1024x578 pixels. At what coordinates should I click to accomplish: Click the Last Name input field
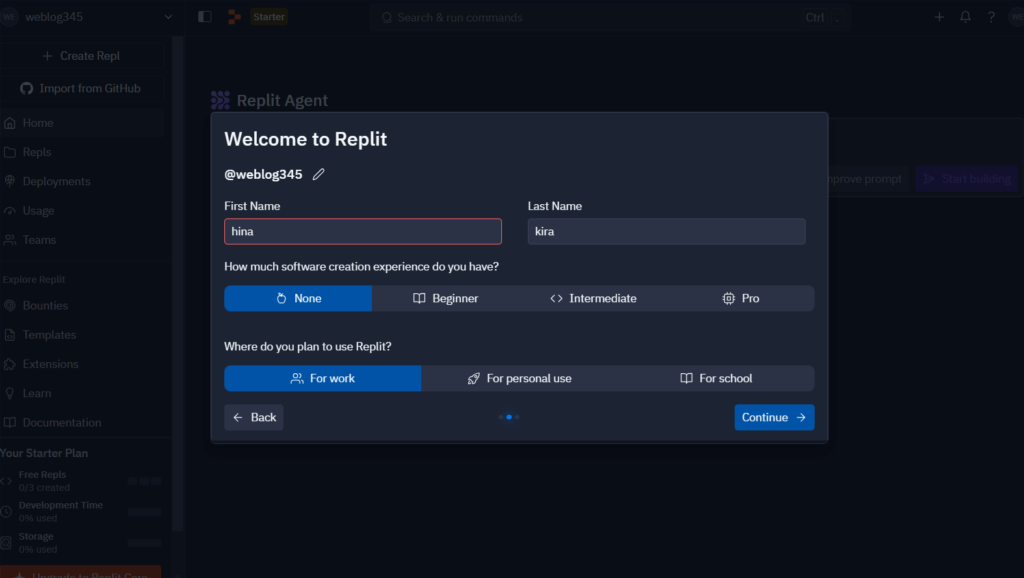coord(666,231)
